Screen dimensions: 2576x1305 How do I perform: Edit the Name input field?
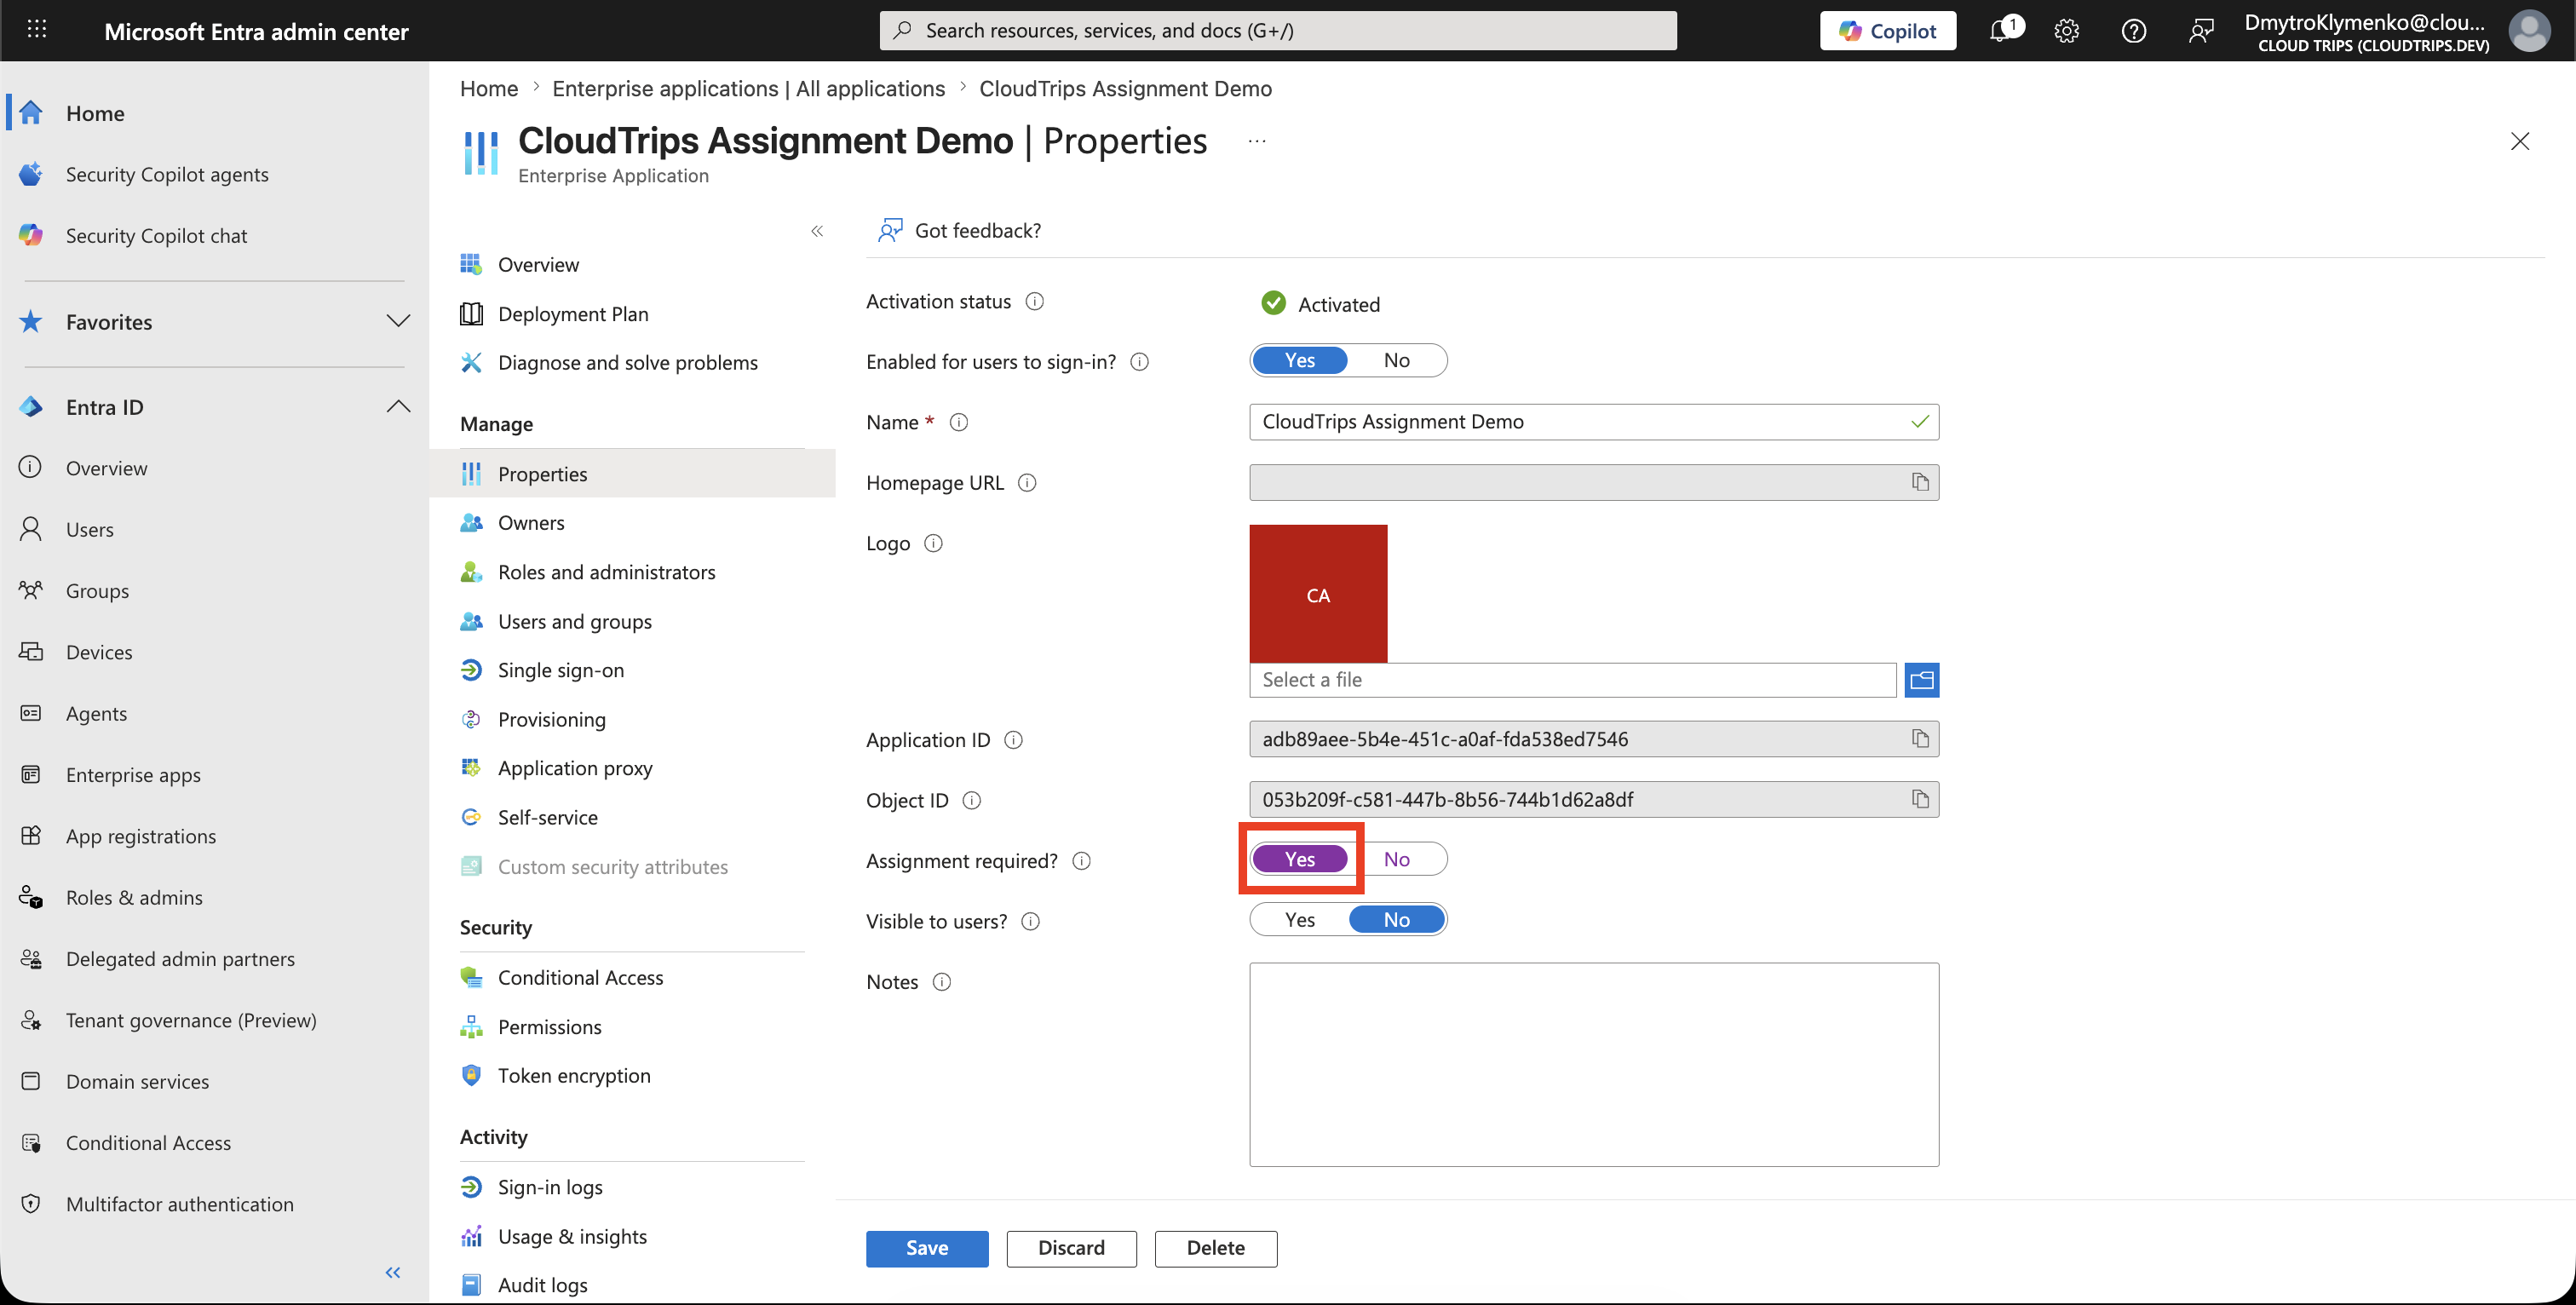(1593, 422)
